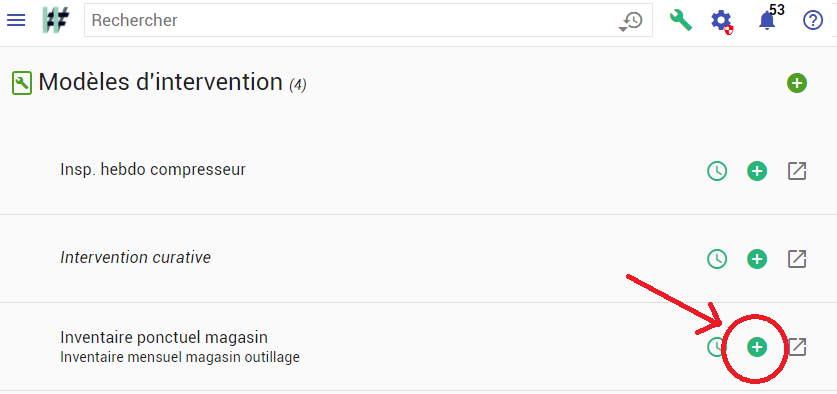Screen dimensions: 837x394
Task: Open the search history dropdown
Action: [631, 21]
